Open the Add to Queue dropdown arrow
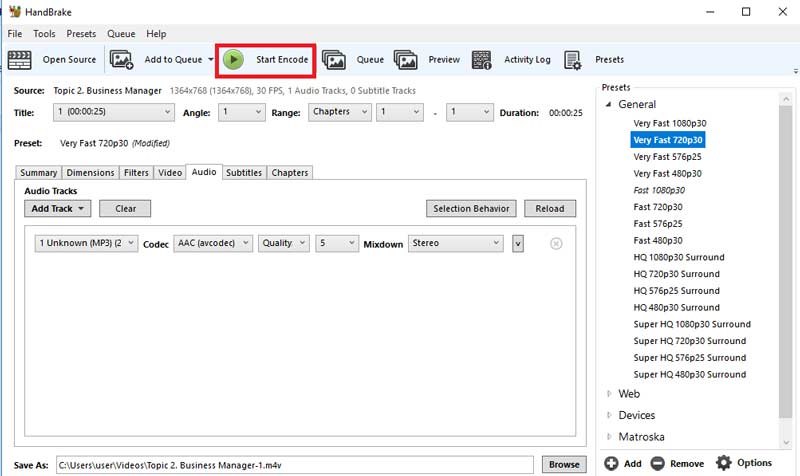This screenshot has height=476, width=800. pyautogui.click(x=211, y=60)
